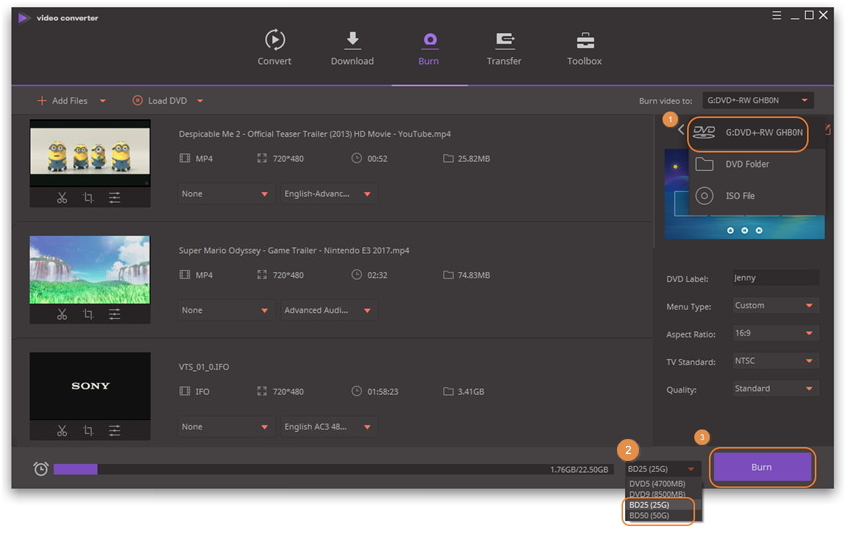This screenshot has height=535, width=850.
Task: Open the hamburger menu icon
Action: point(777,16)
